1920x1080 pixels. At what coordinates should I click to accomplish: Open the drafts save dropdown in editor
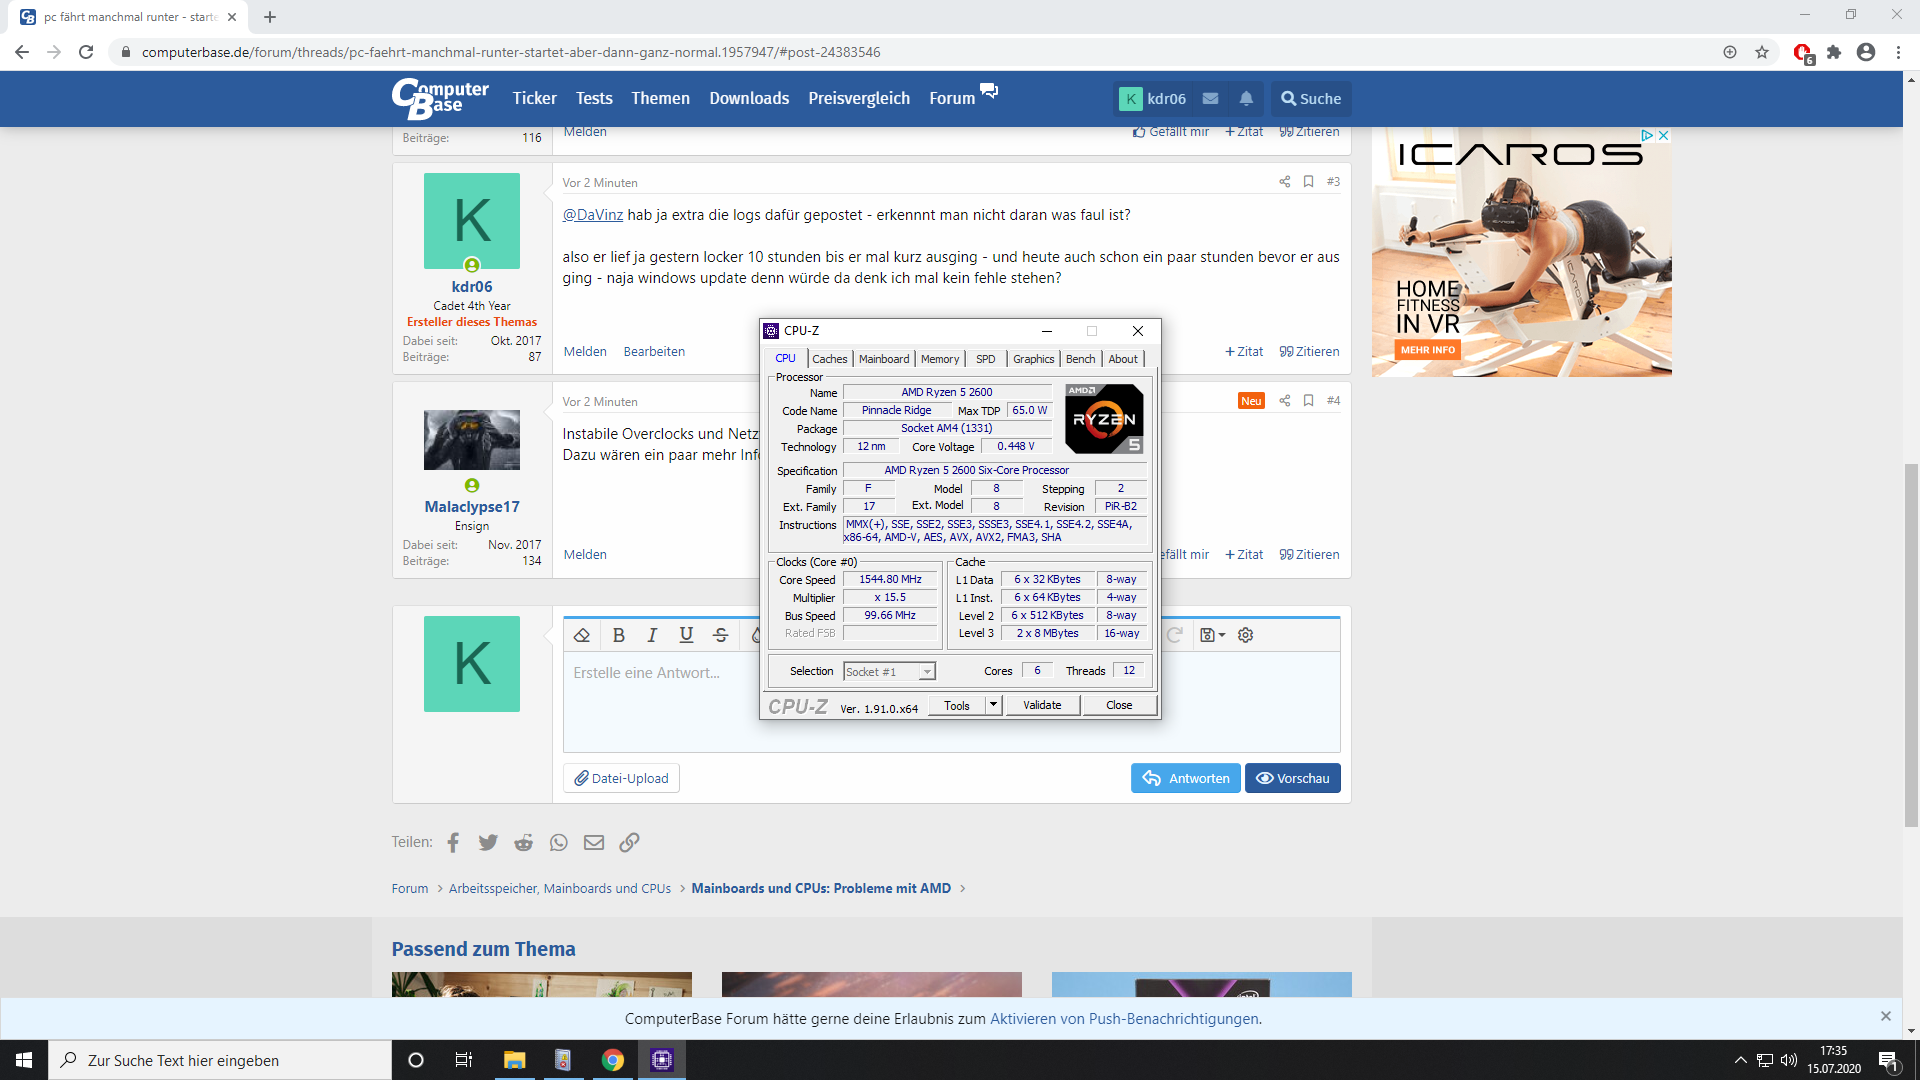tap(1211, 635)
